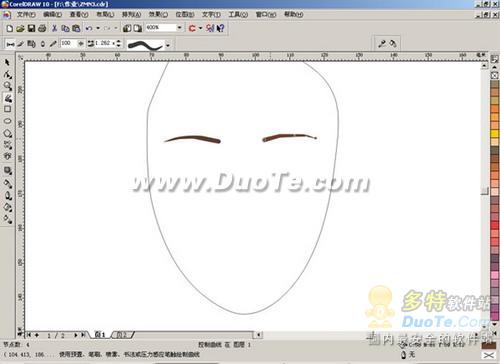Click the smoothing slider arrow button
500x364 pixels.
click(x=80, y=43)
